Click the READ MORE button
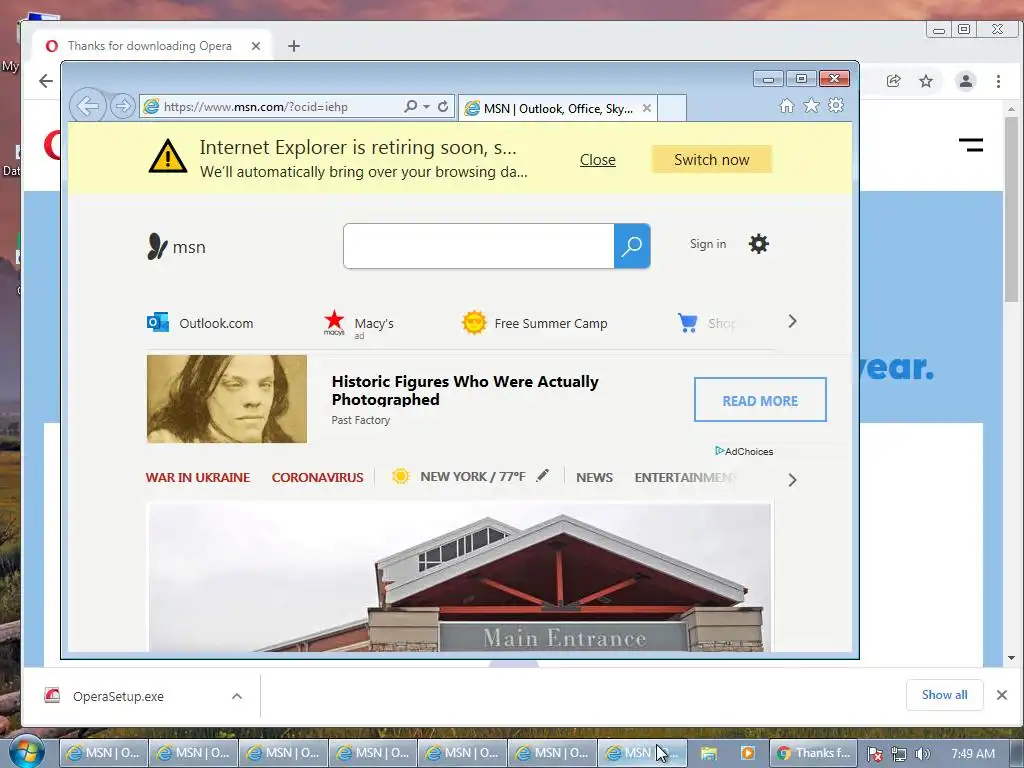This screenshot has width=1024, height=768. tap(760, 400)
